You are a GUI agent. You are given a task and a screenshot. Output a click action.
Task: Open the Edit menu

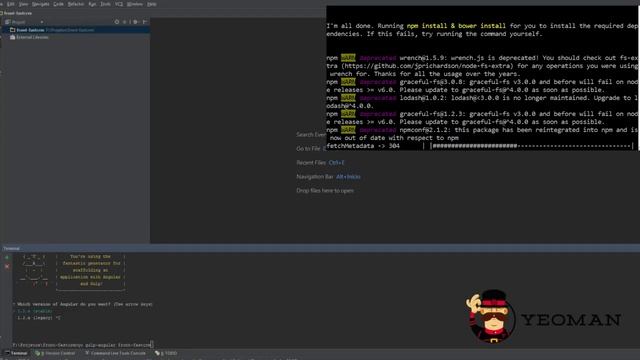pos(11,4)
